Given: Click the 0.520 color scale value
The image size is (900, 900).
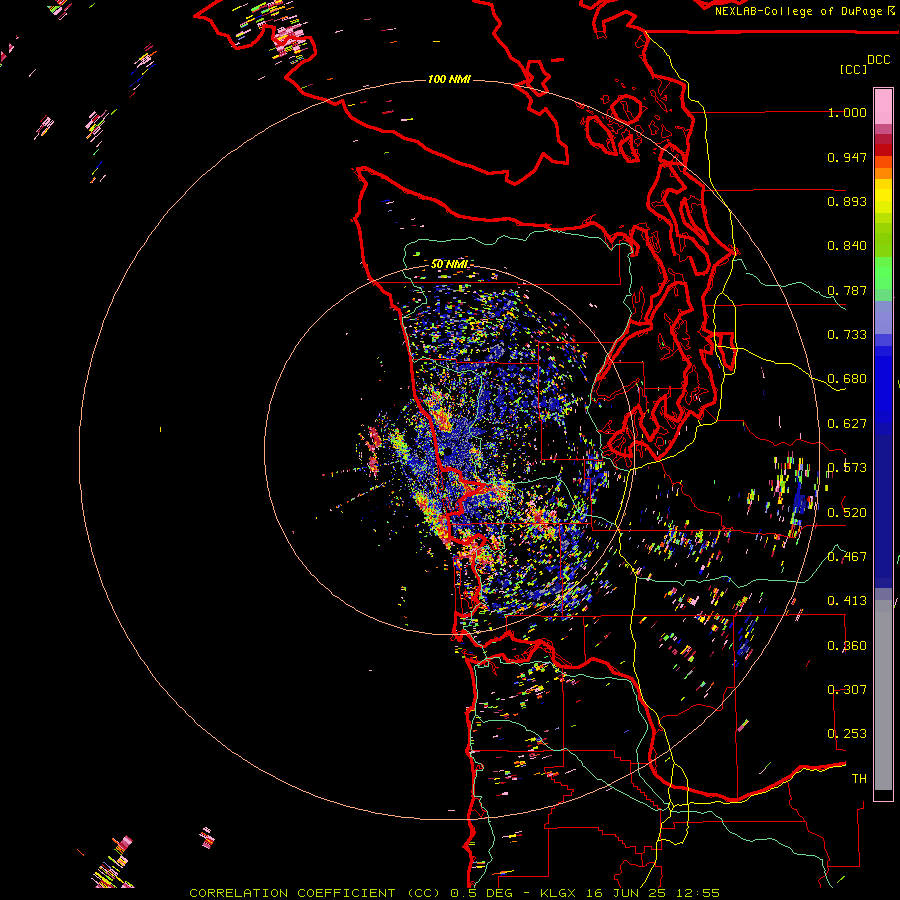Looking at the screenshot, I should click(847, 513).
